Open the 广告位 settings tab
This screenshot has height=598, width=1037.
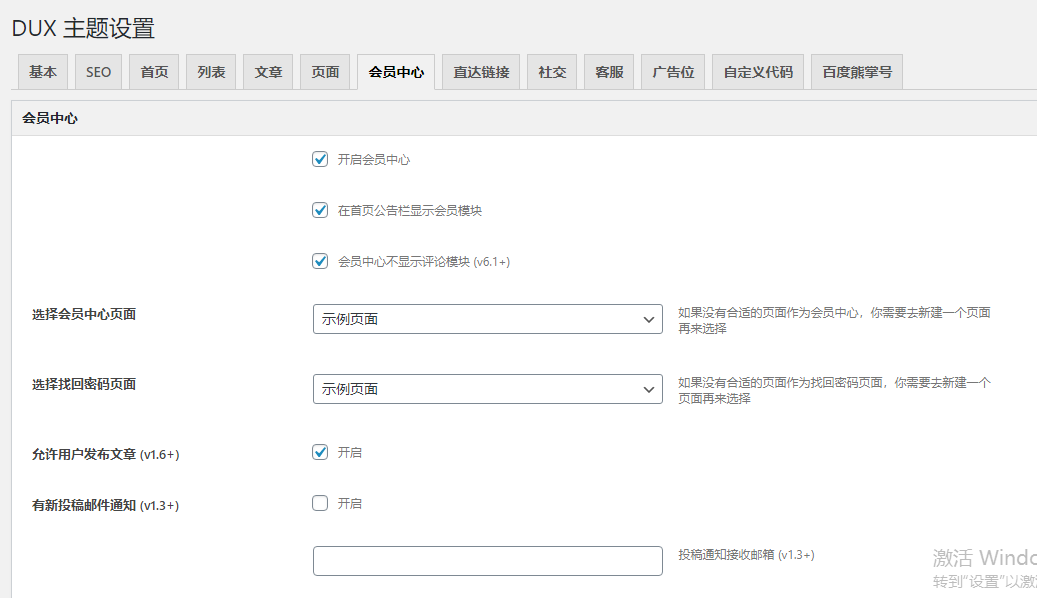[672, 71]
